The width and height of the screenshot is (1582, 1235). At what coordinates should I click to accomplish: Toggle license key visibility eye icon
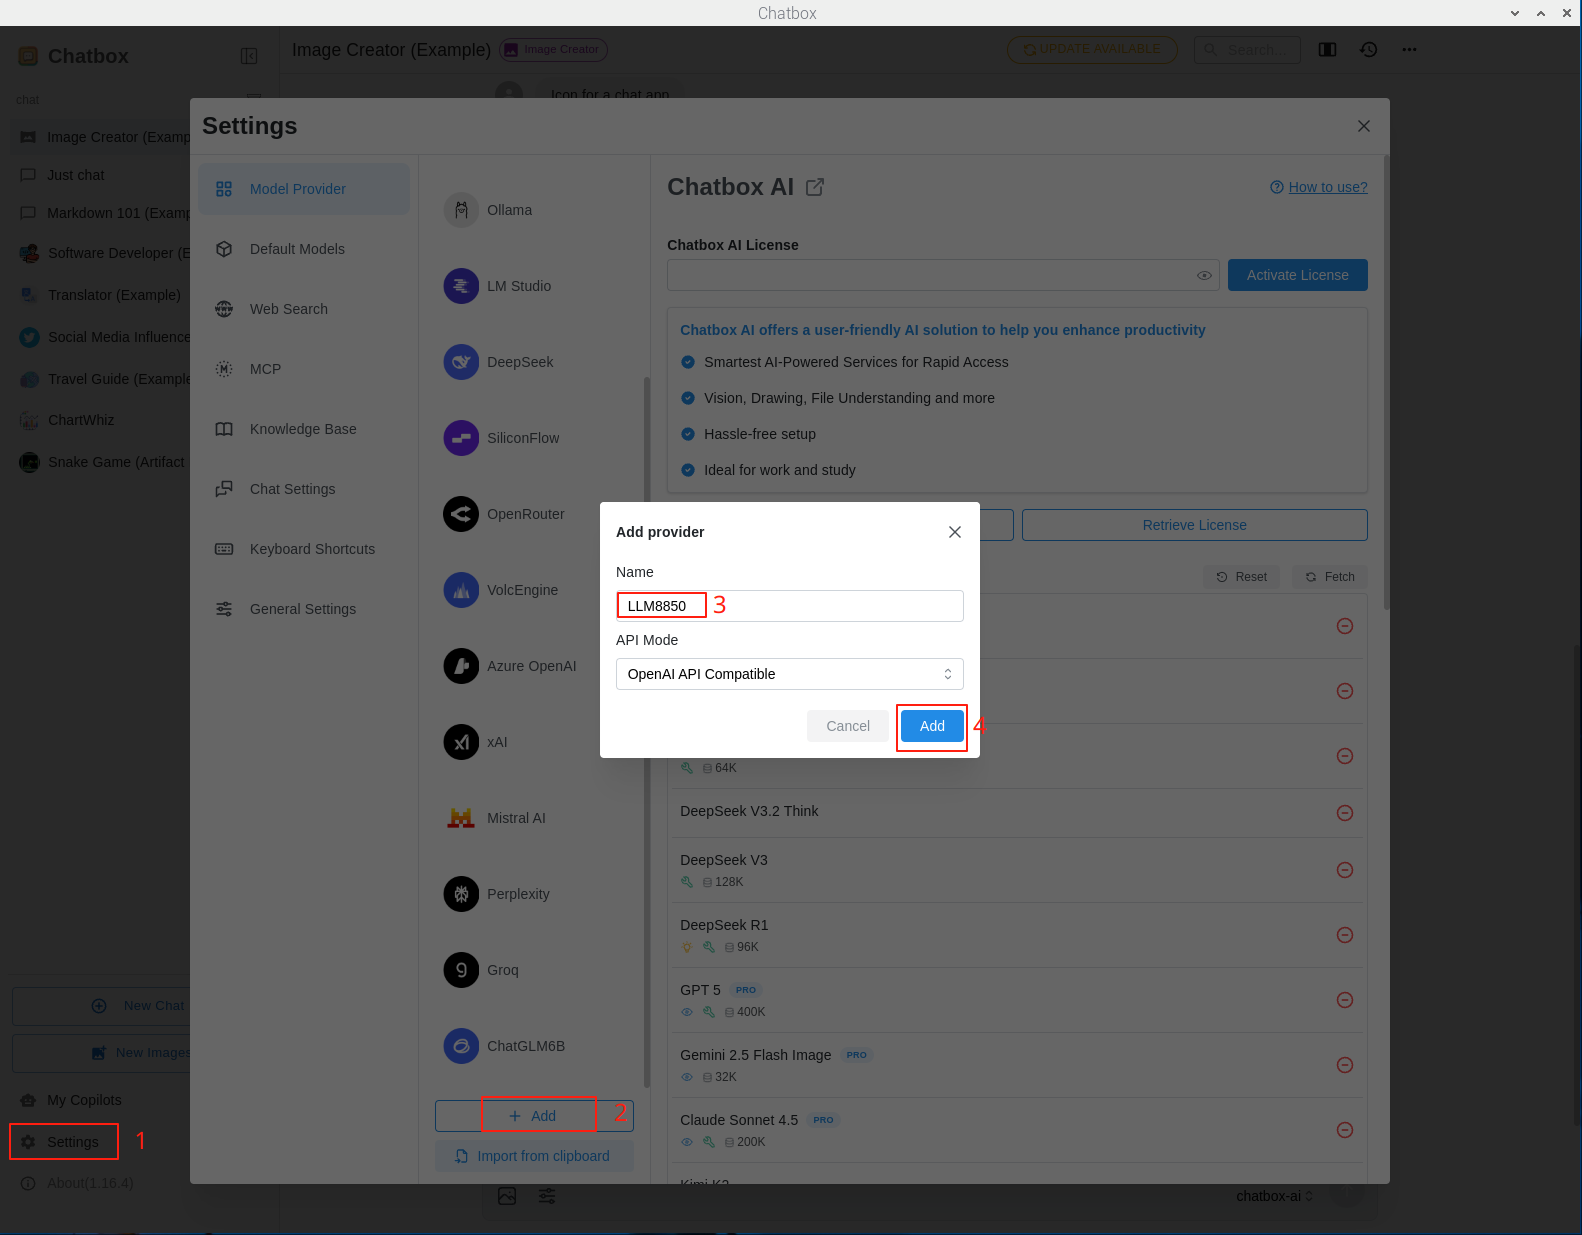coord(1204,275)
